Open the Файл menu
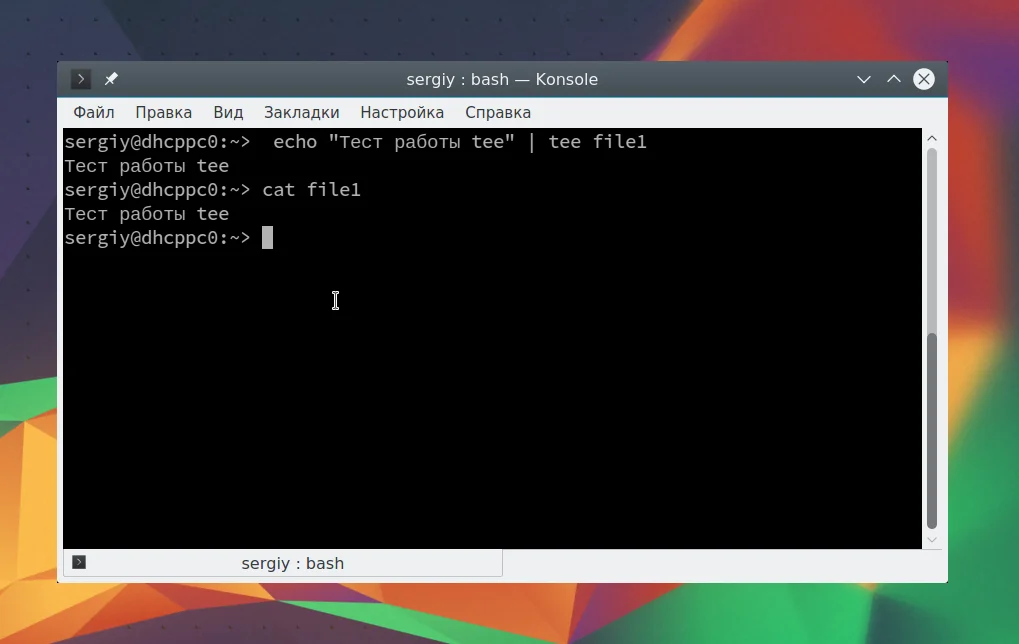Viewport: 1019px width, 644px height. click(x=94, y=112)
